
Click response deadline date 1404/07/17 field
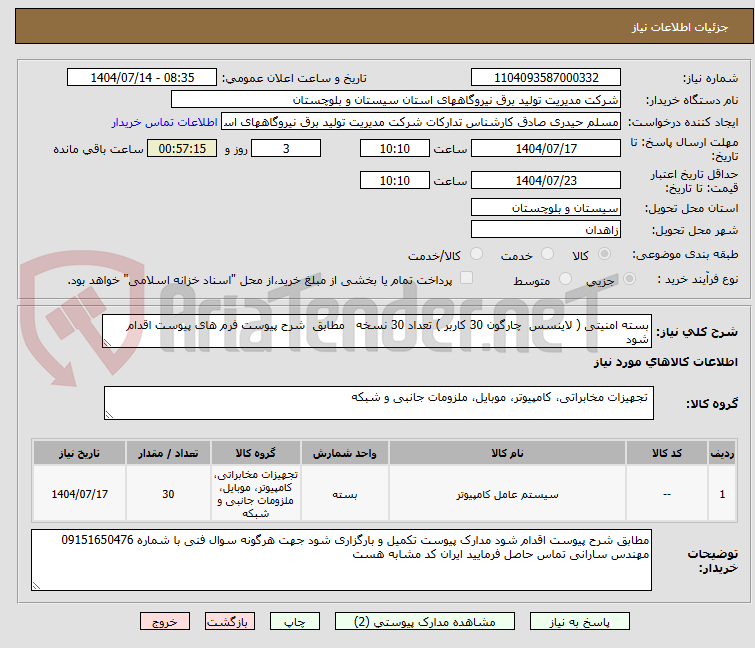click(546, 149)
